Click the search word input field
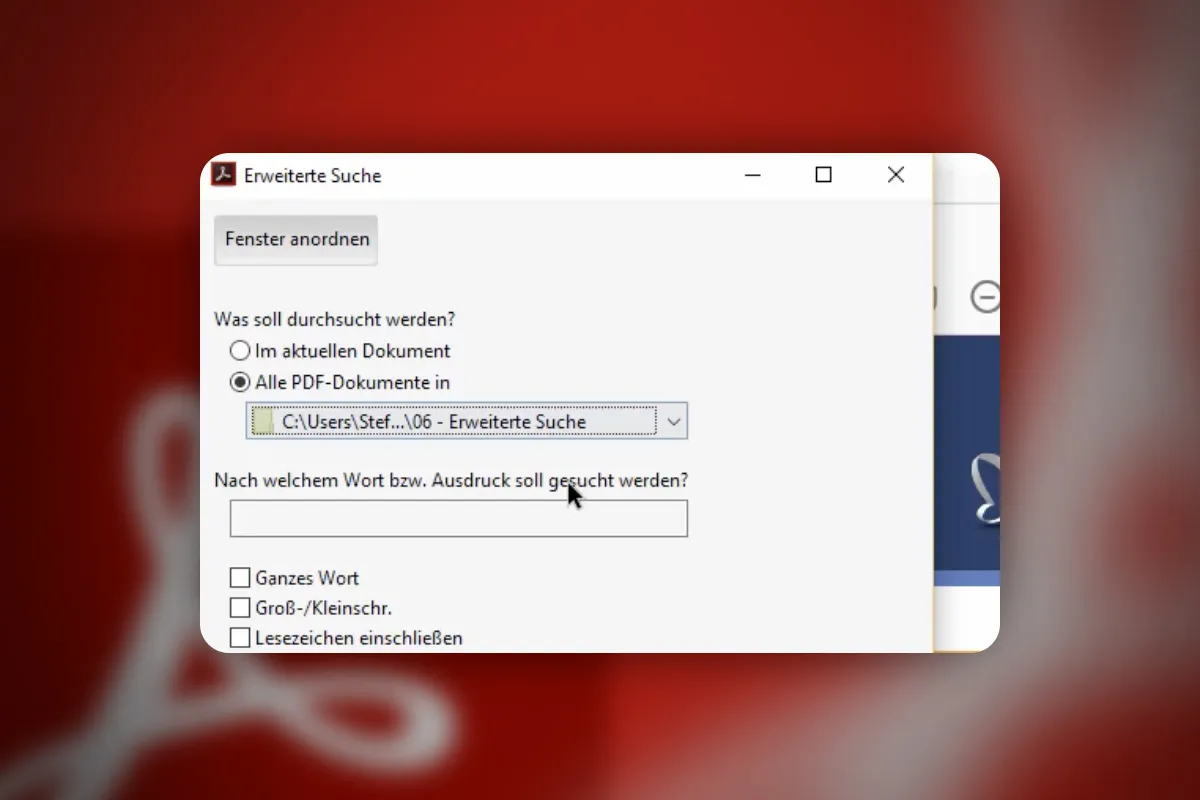The height and width of the screenshot is (800, 1200). click(459, 519)
